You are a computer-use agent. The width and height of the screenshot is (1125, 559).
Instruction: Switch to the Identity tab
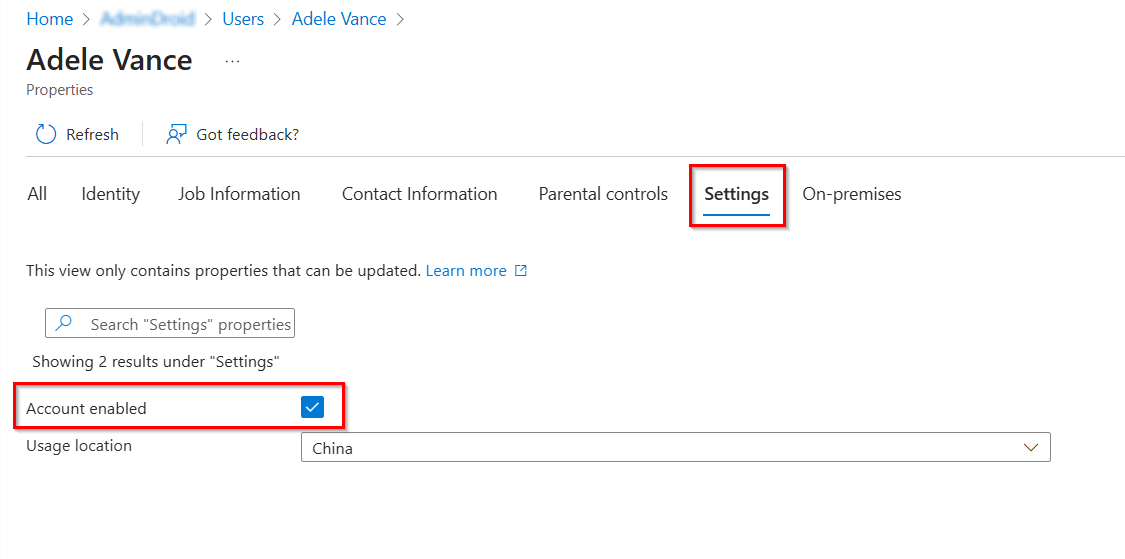point(110,194)
